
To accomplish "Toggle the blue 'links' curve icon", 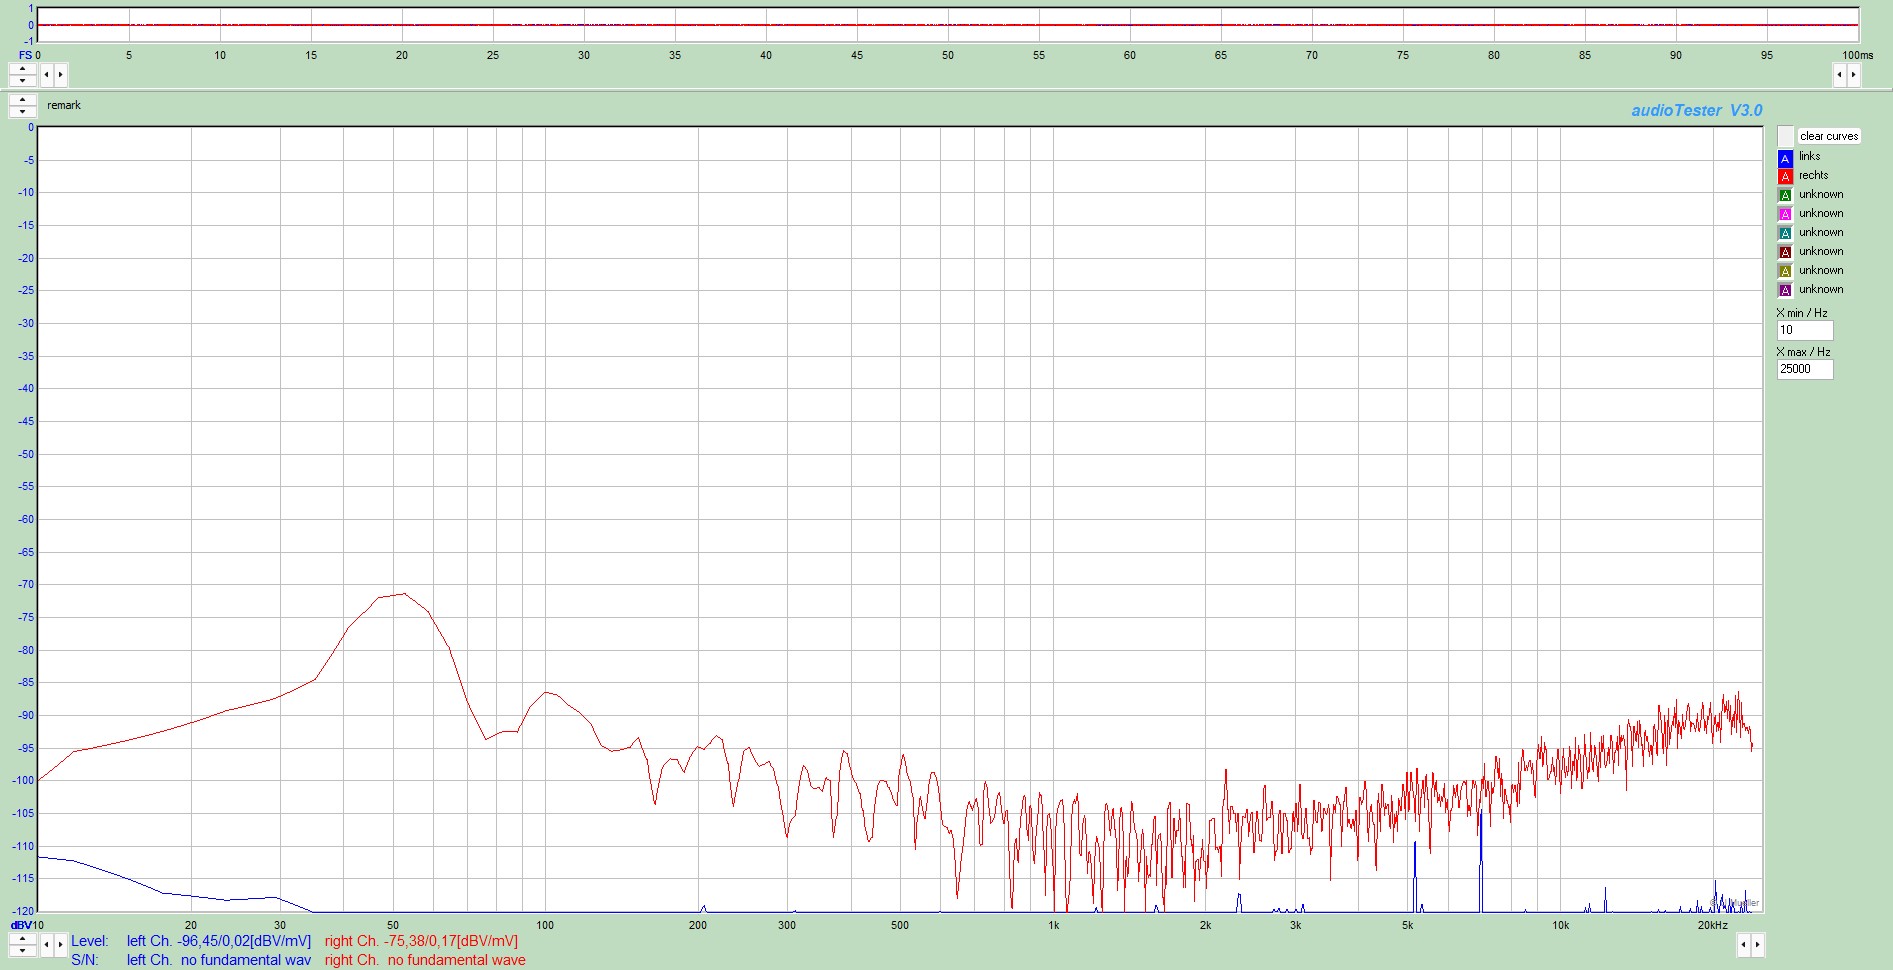I will click(x=1785, y=158).
